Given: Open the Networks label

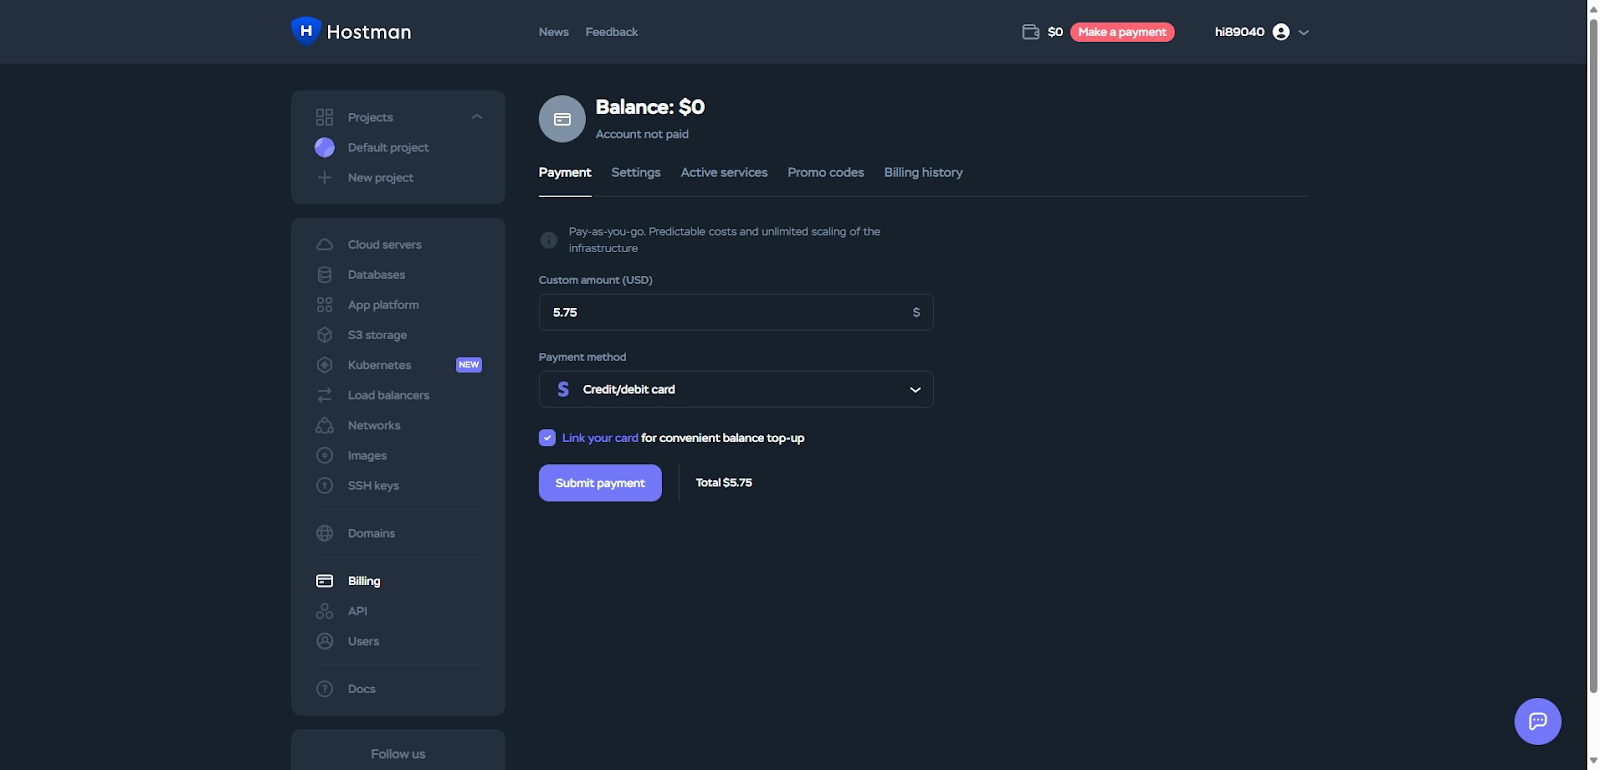Looking at the screenshot, I should pyautogui.click(x=374, y=425).
